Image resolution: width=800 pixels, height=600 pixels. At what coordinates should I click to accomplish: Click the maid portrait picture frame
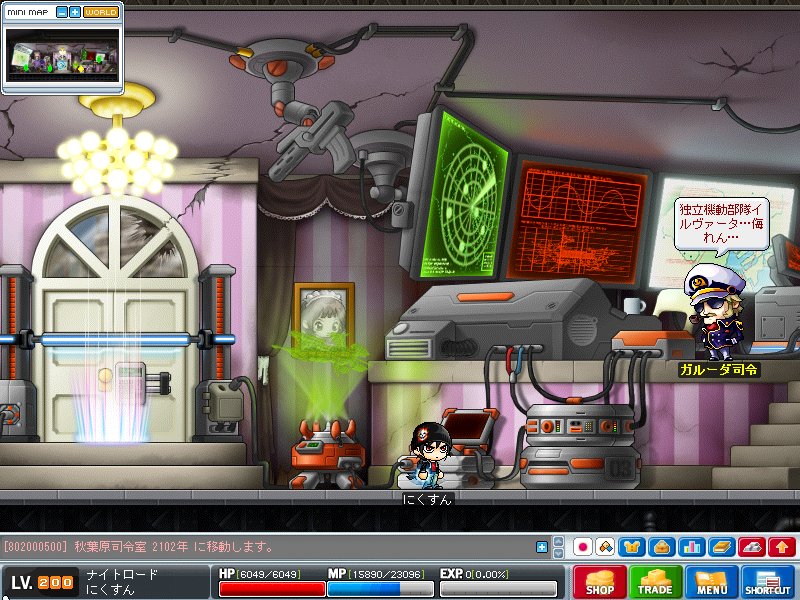(323, 315)
